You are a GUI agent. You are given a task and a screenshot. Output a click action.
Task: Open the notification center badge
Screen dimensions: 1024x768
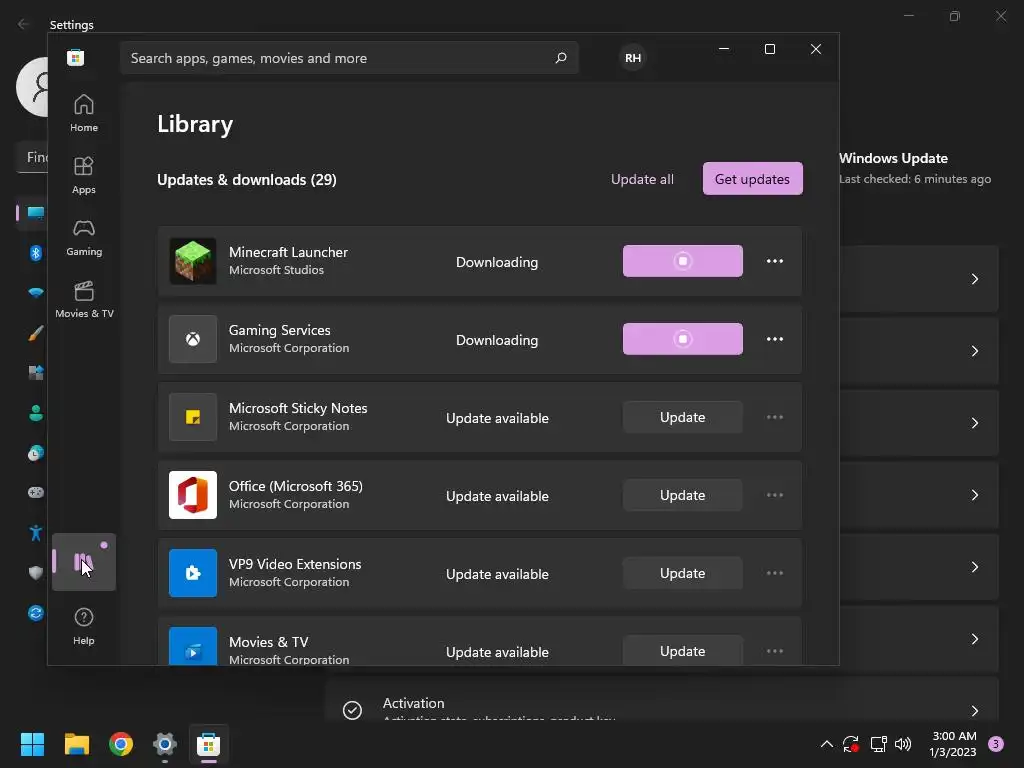[995, 743]
